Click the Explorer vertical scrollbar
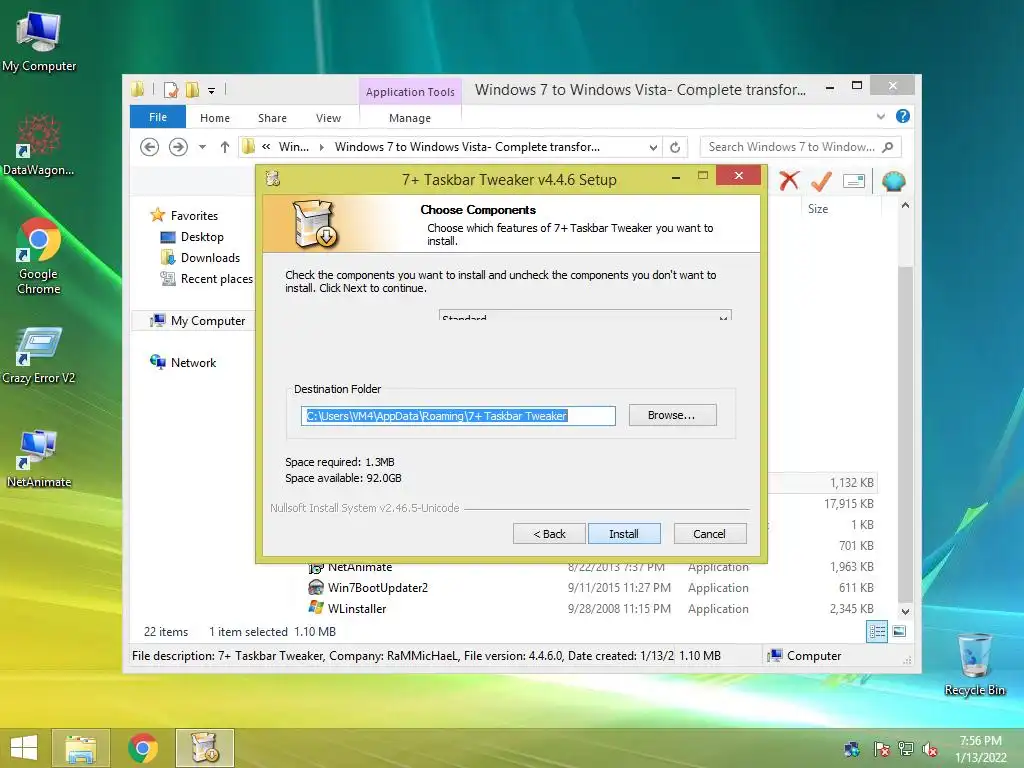This screenshot has width=1024, height=768. tap(904, 434)
